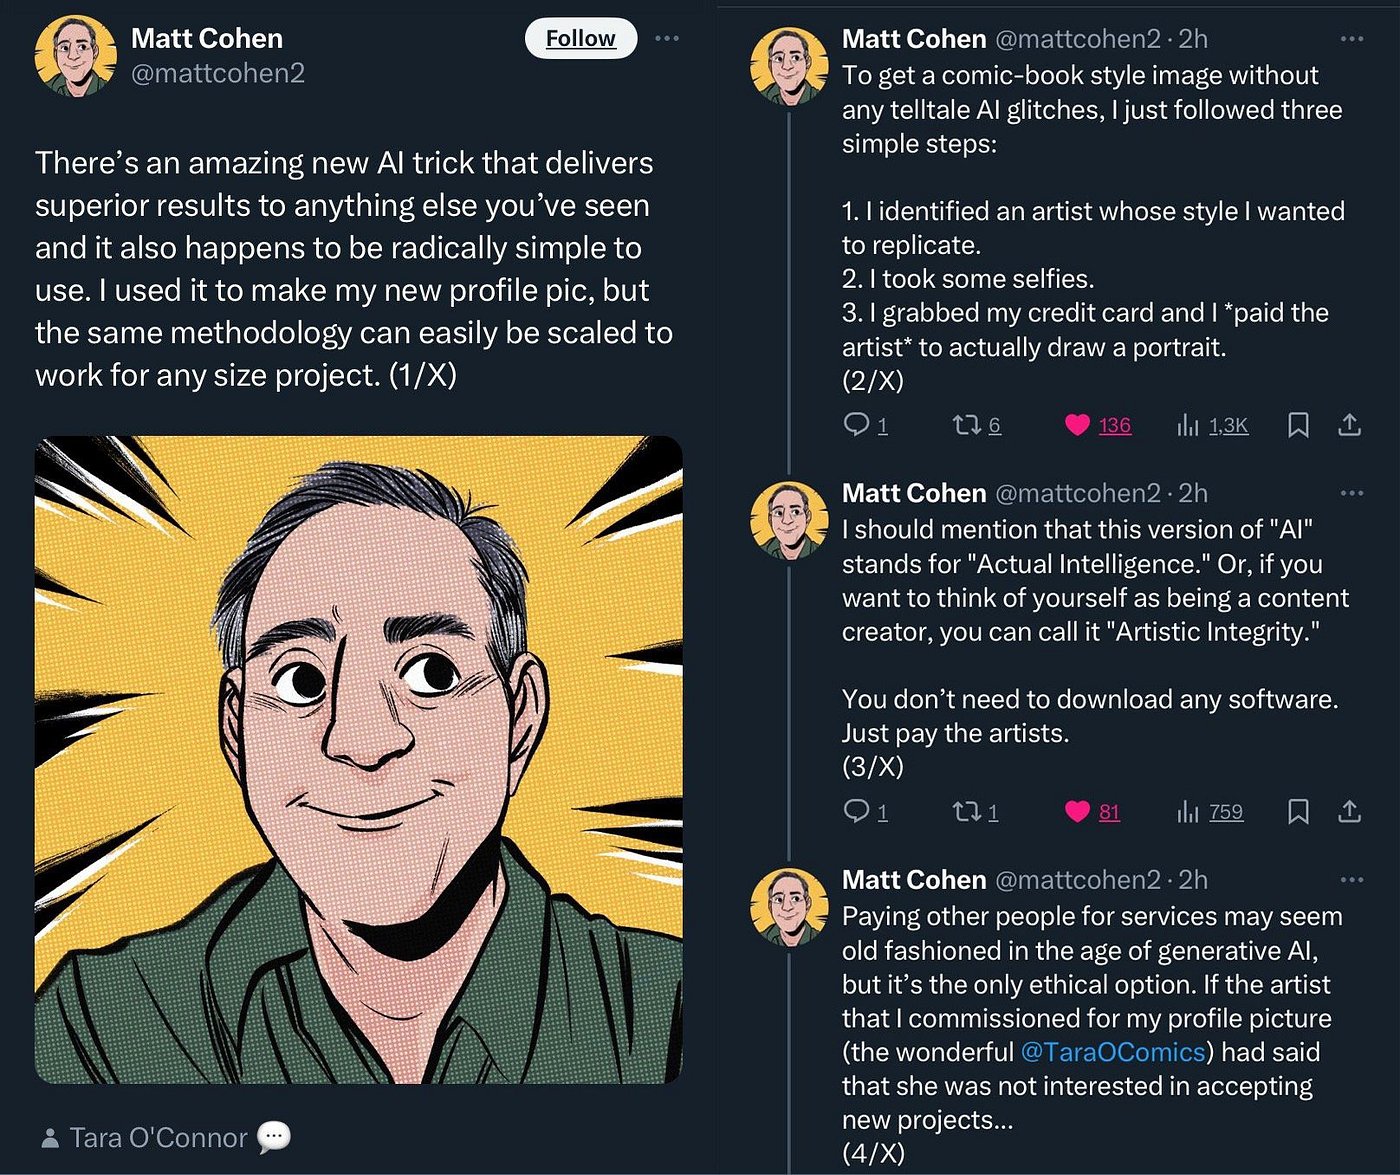Toggle like on the (2/X) tweet
Viewport: 1400px width, 1175px height.
point(1077,425)
